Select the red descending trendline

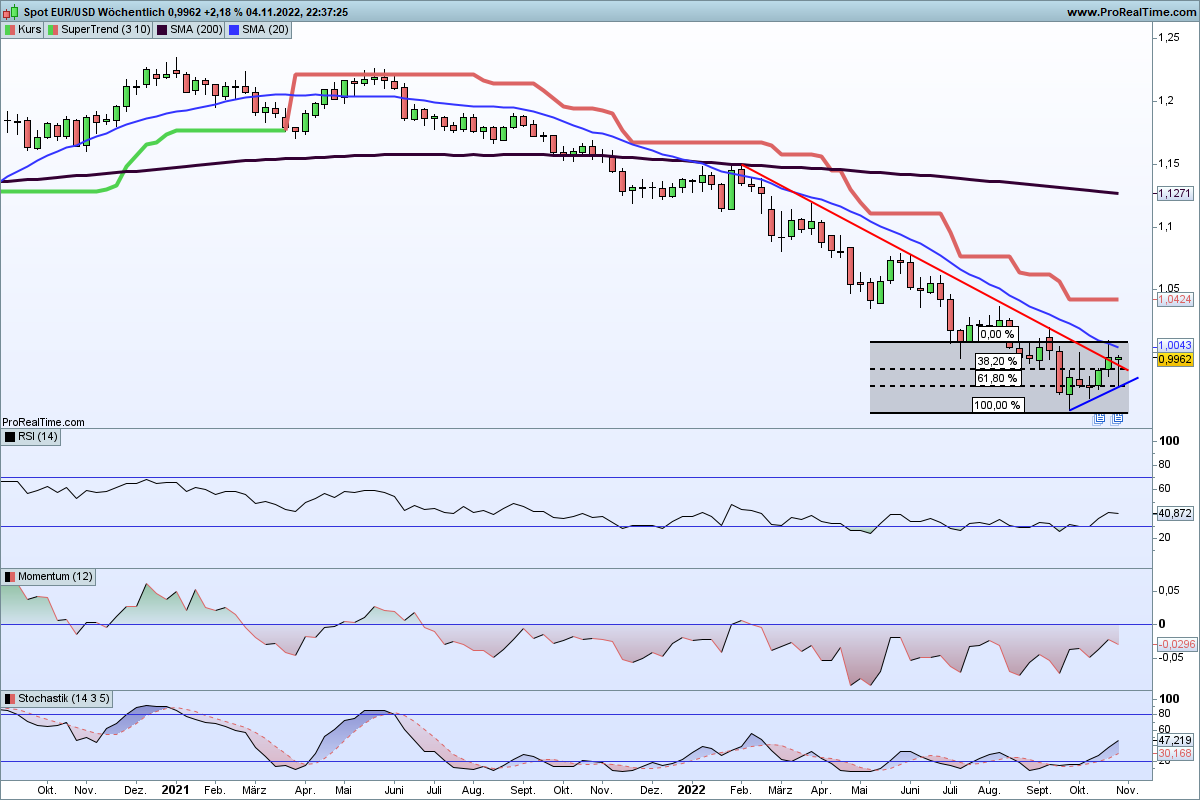click(x=936, y=268)
